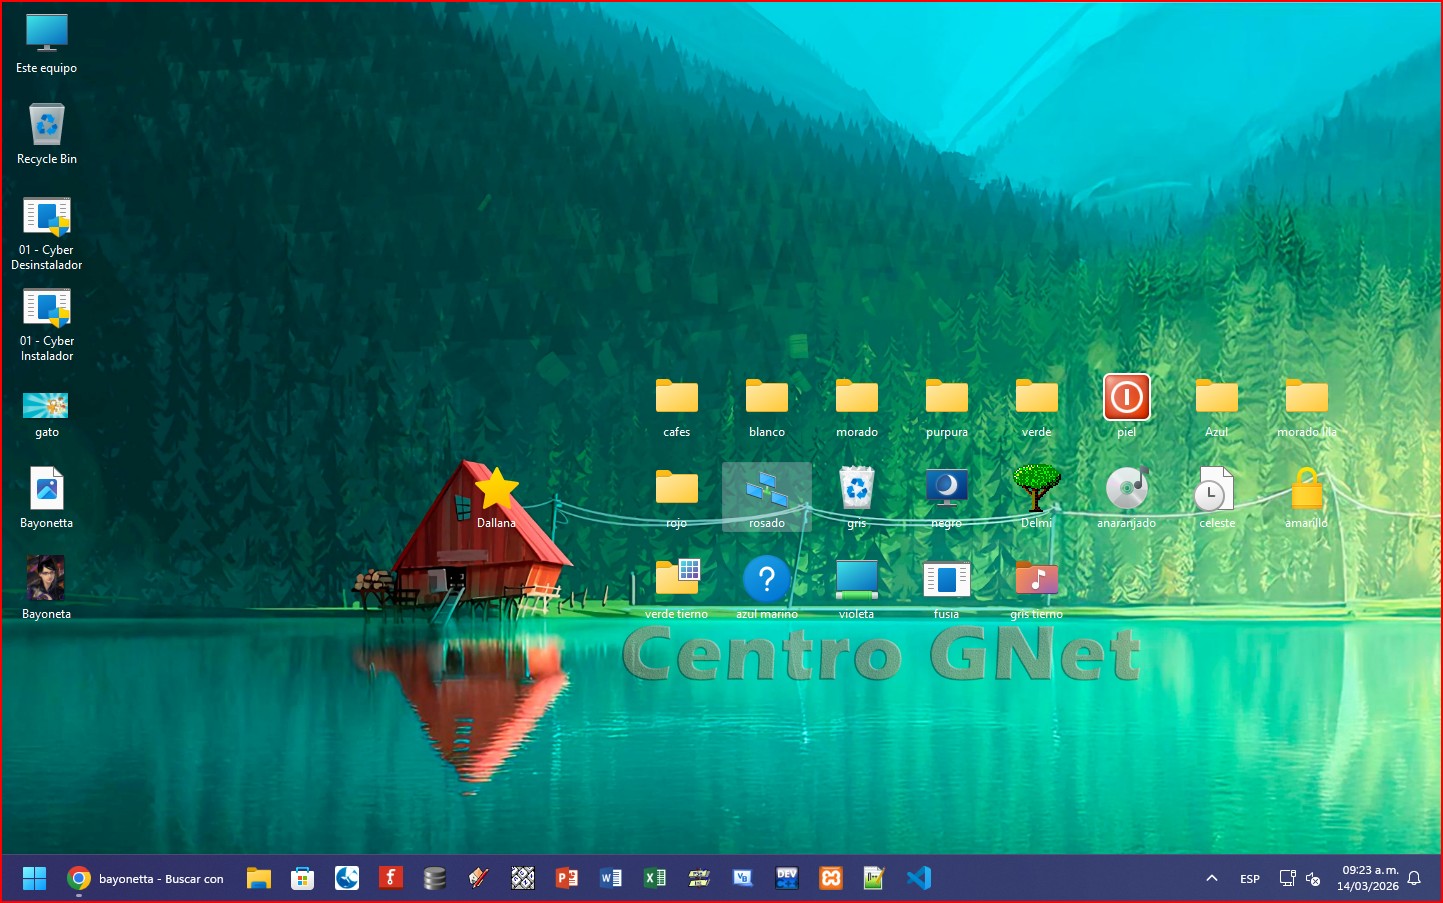Open Visual Studio Code from the taskbar
This screenshot has width=1443, height=903.
click(x=918, y=878)
